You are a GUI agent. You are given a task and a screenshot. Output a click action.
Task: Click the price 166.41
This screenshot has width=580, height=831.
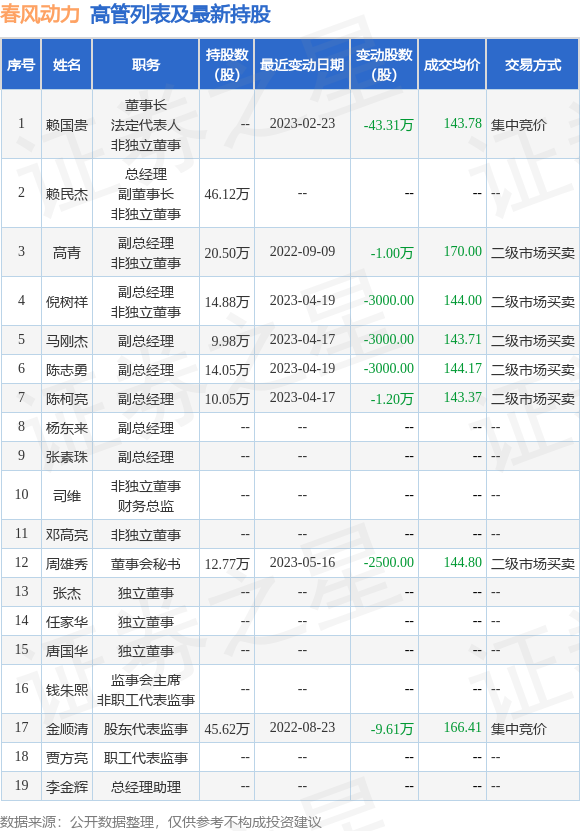click(462, 727)
